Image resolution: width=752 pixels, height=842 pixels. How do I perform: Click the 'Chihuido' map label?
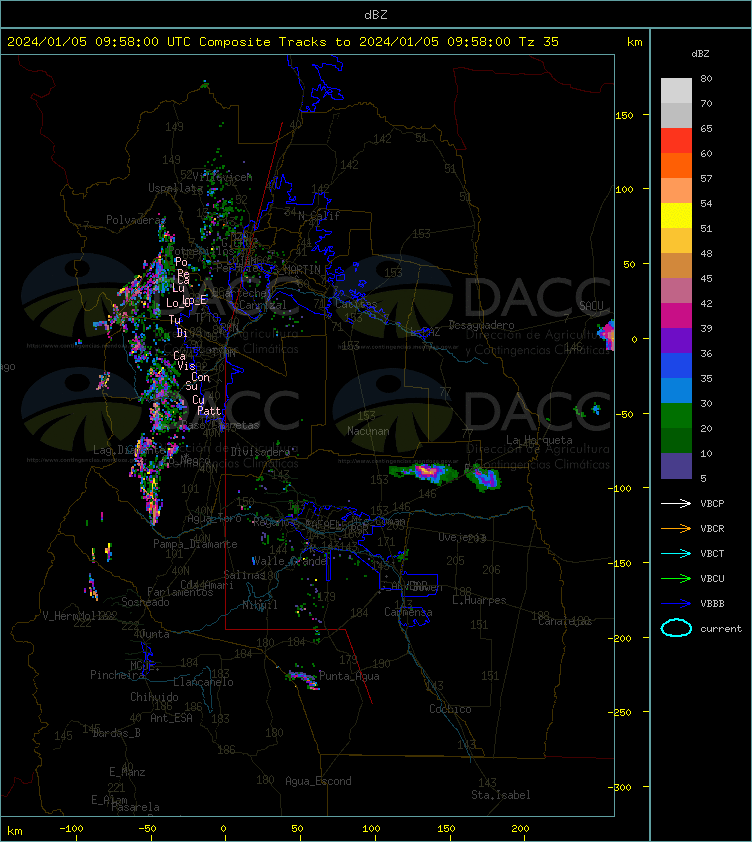(154, 697)
